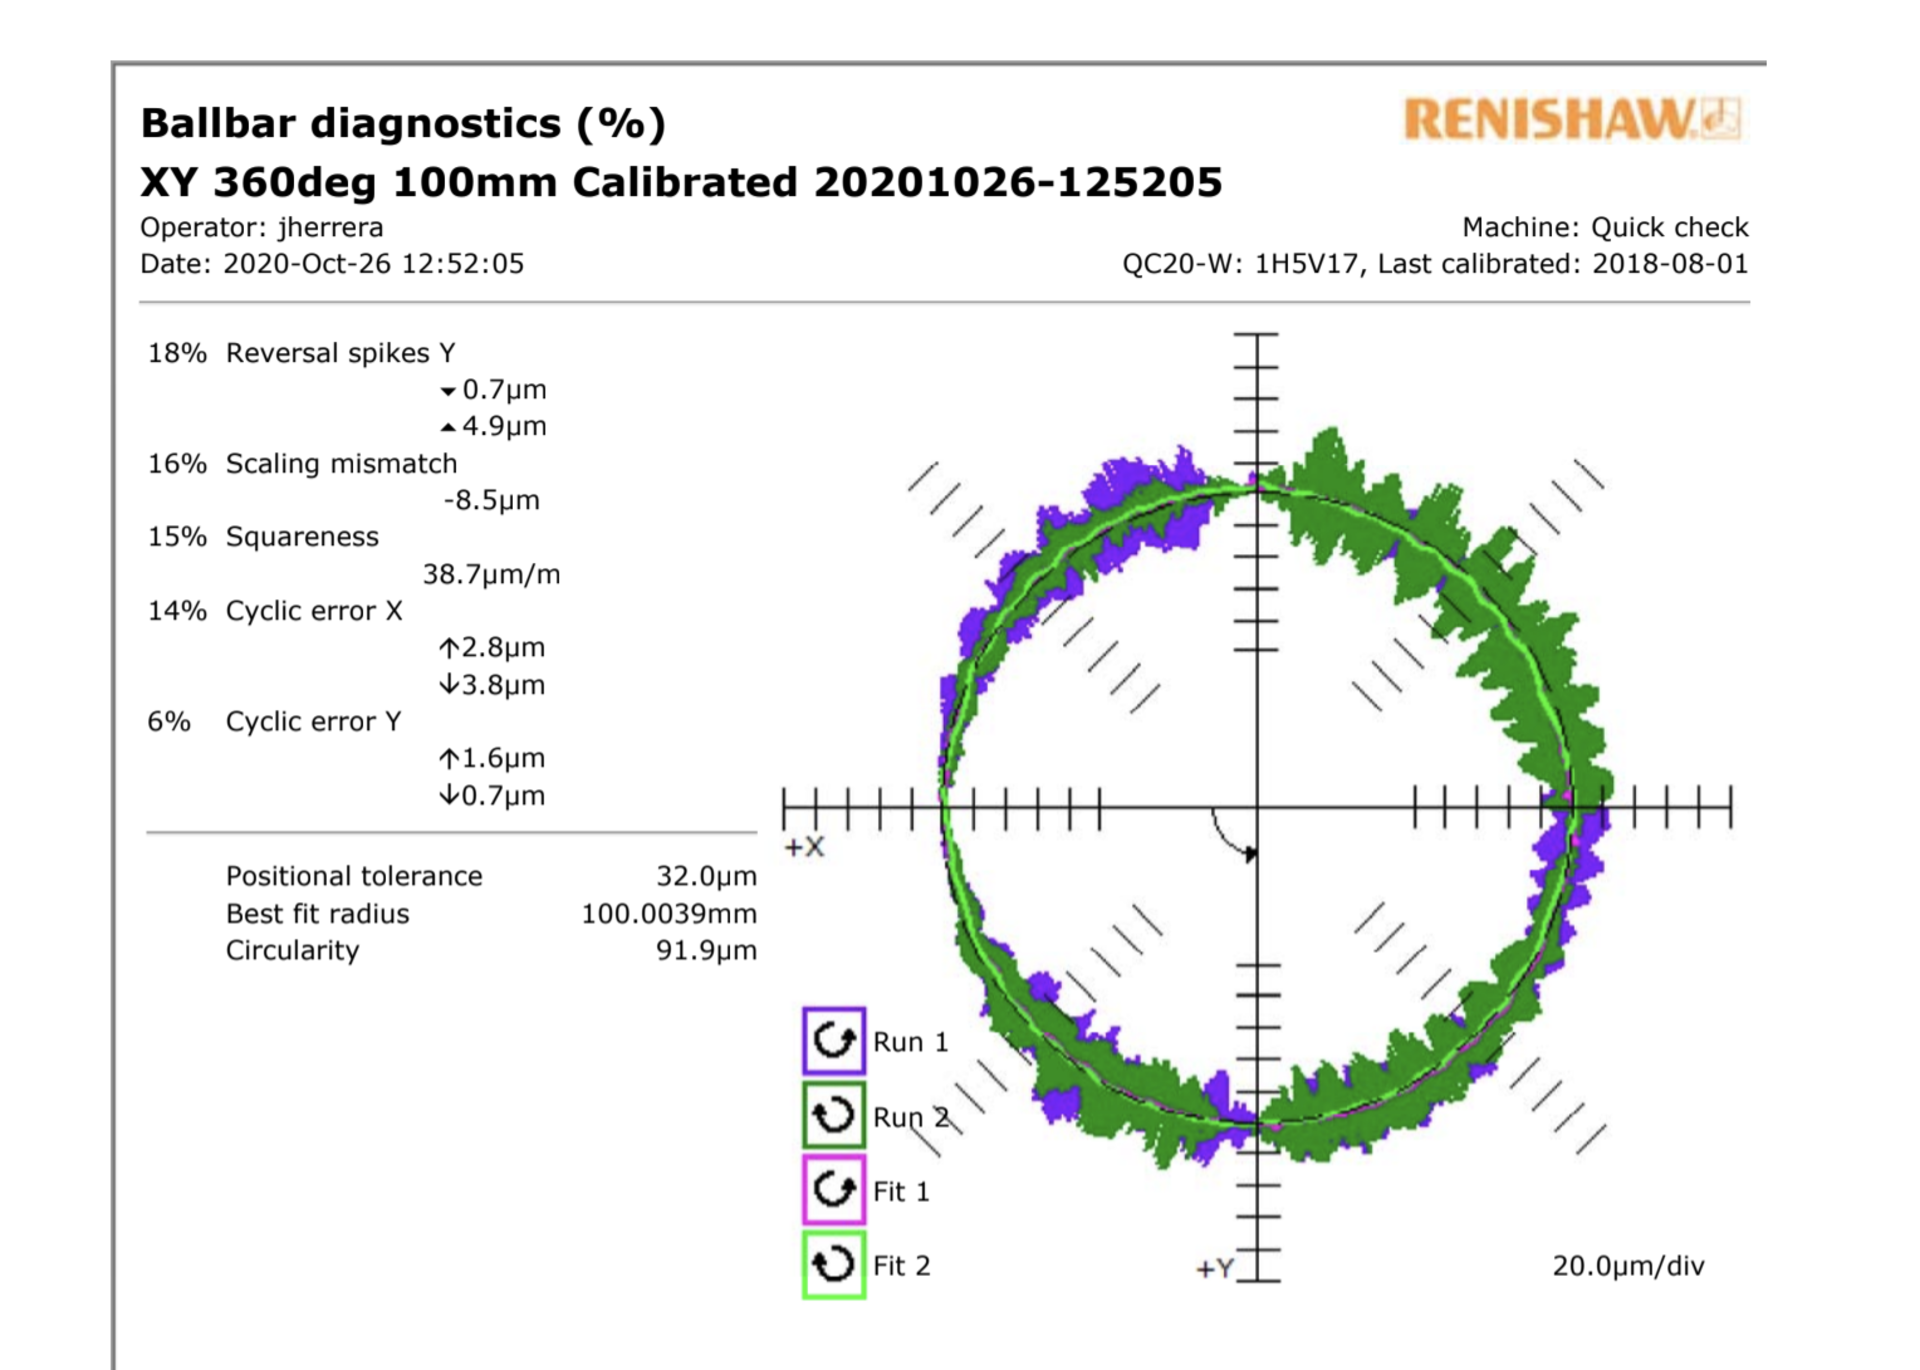Click the 'Reversal spikes Y' label

(340, 353)
